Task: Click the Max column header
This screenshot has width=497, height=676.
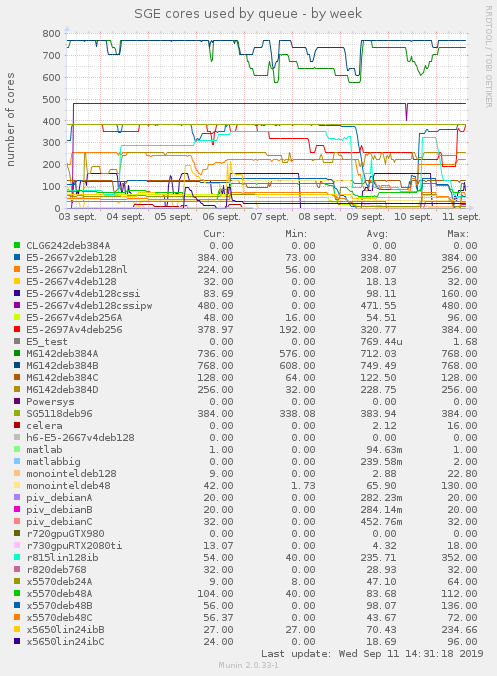Action: pyautogui.click(x=458, y=234)
